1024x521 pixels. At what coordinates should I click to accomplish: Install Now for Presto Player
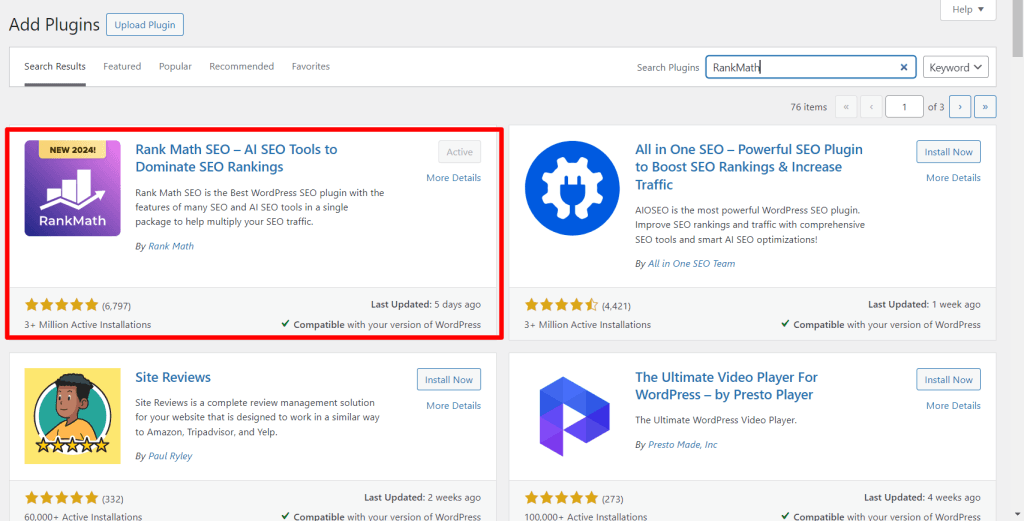tap(948, 379)
